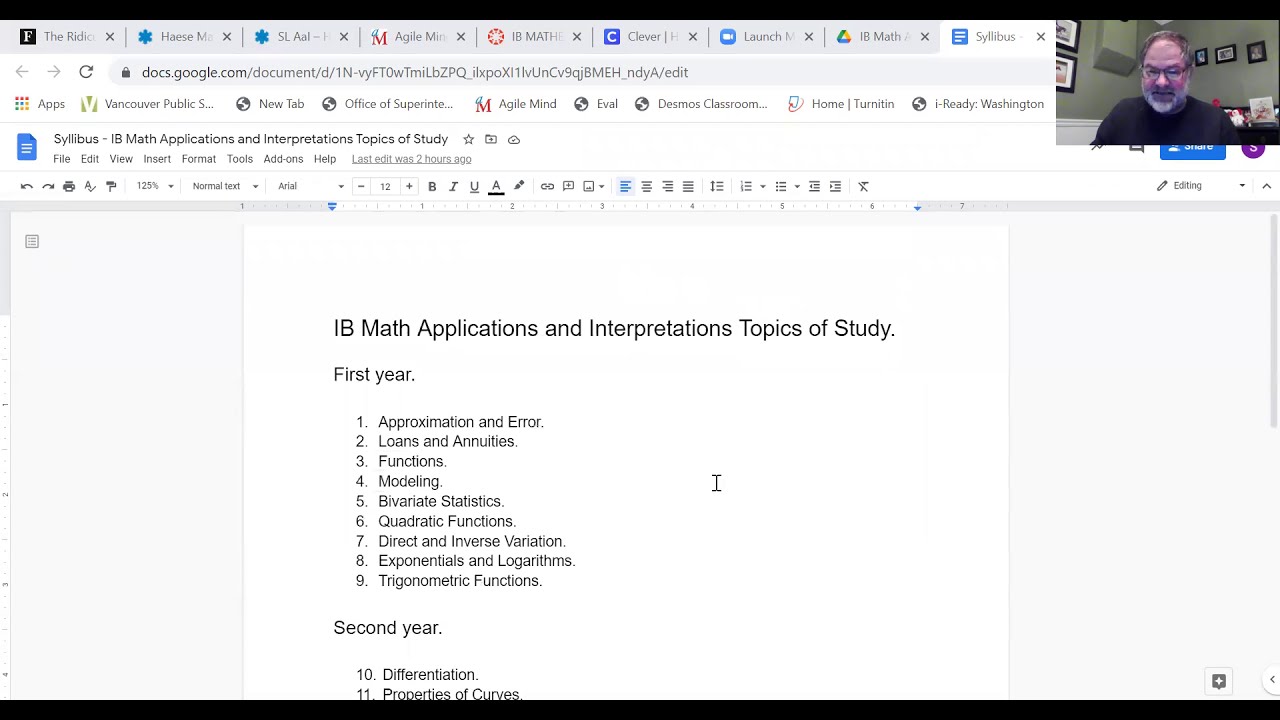Viewport: 1280px width, 720px height.
Task: Open the View menu
Action: coord(121,159)
